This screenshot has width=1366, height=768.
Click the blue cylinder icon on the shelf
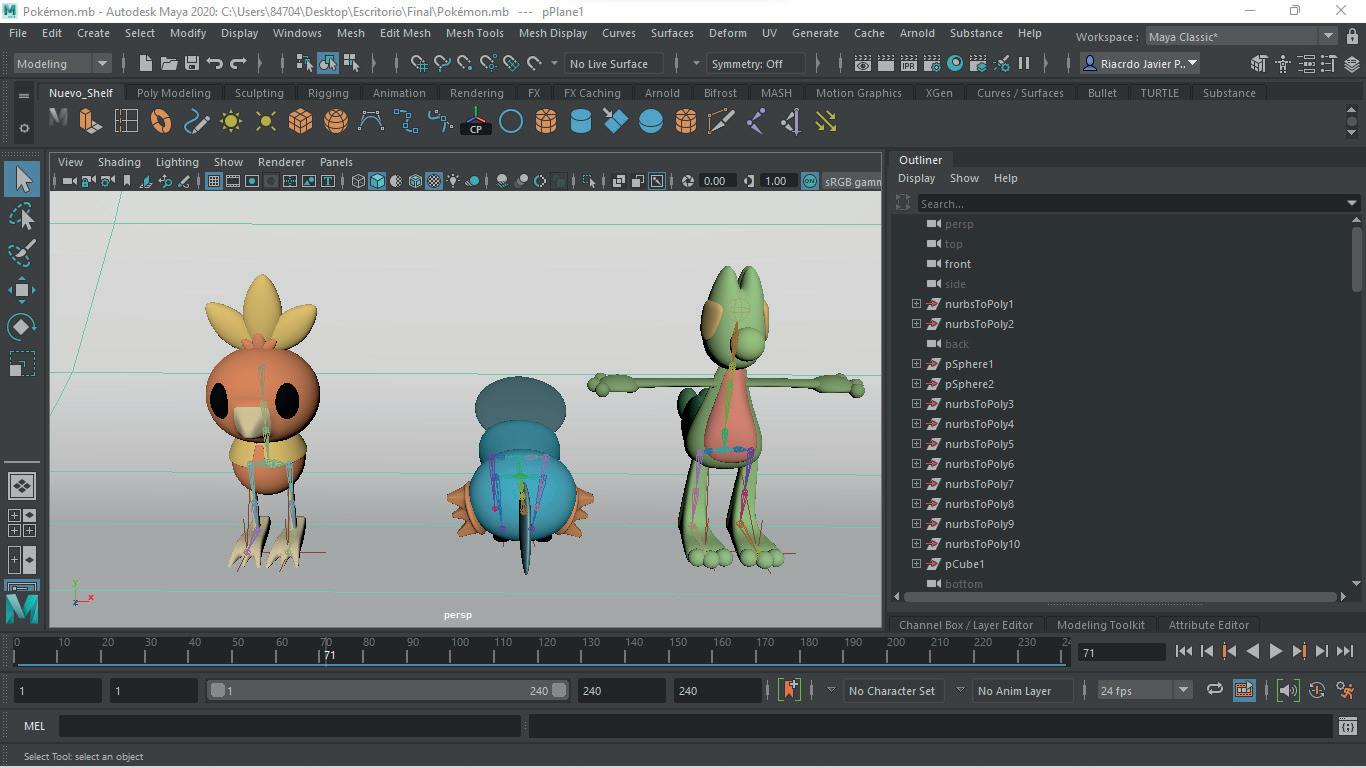point(580,122)
